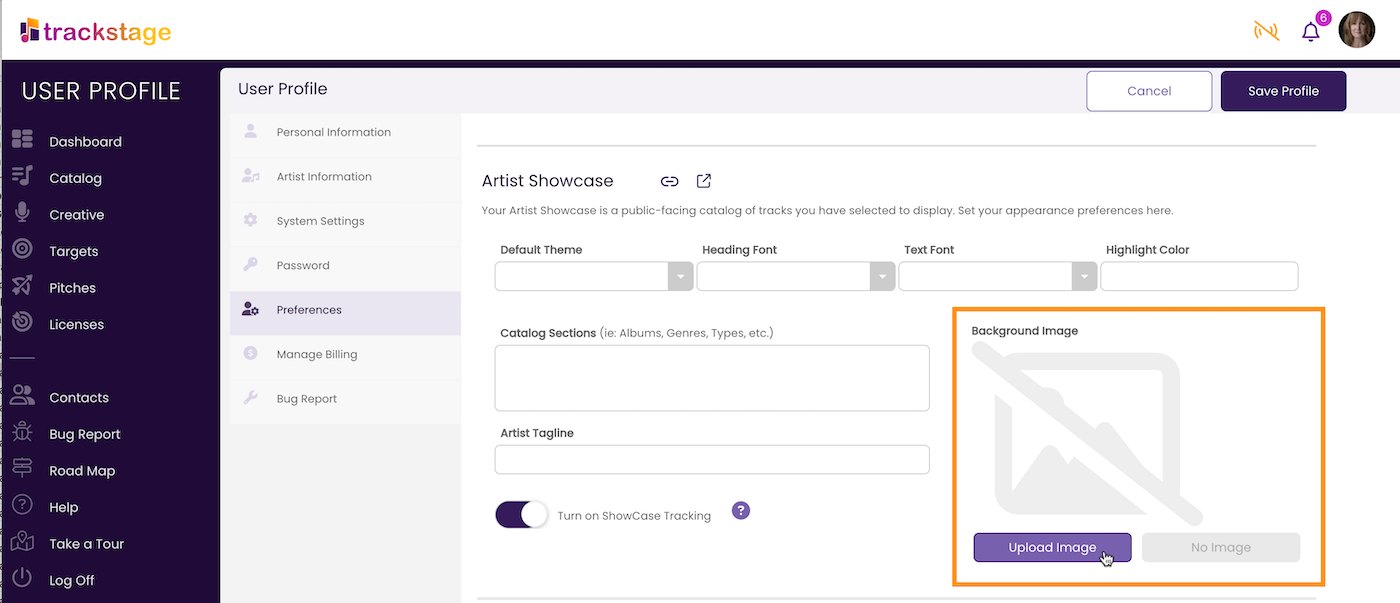Click the Targets bullseye icon

point(22,250)
